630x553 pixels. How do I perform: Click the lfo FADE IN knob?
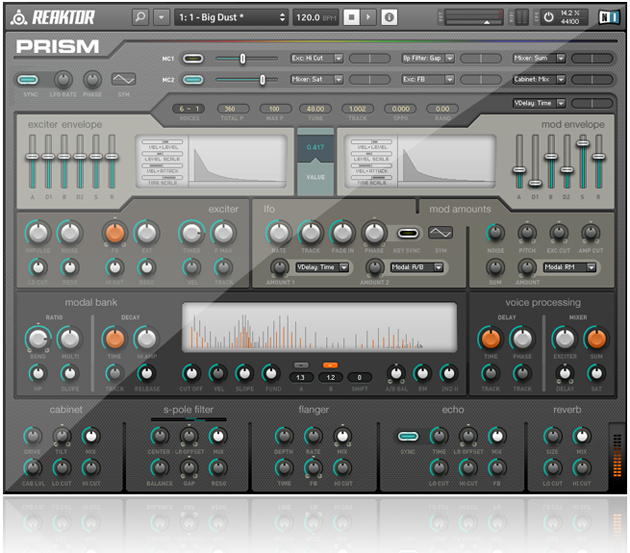(x=342, y=233)
